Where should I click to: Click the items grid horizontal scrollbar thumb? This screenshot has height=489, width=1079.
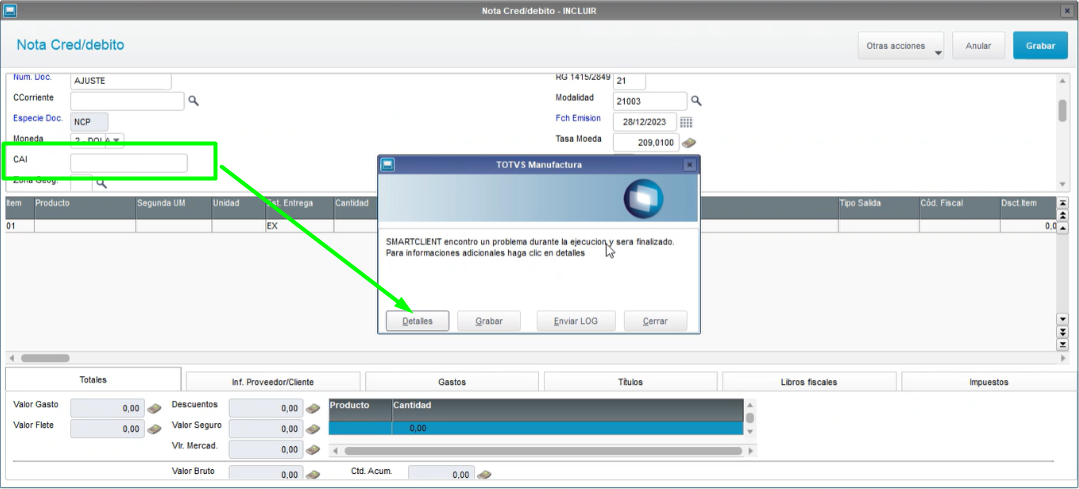[x=45, y=358]
